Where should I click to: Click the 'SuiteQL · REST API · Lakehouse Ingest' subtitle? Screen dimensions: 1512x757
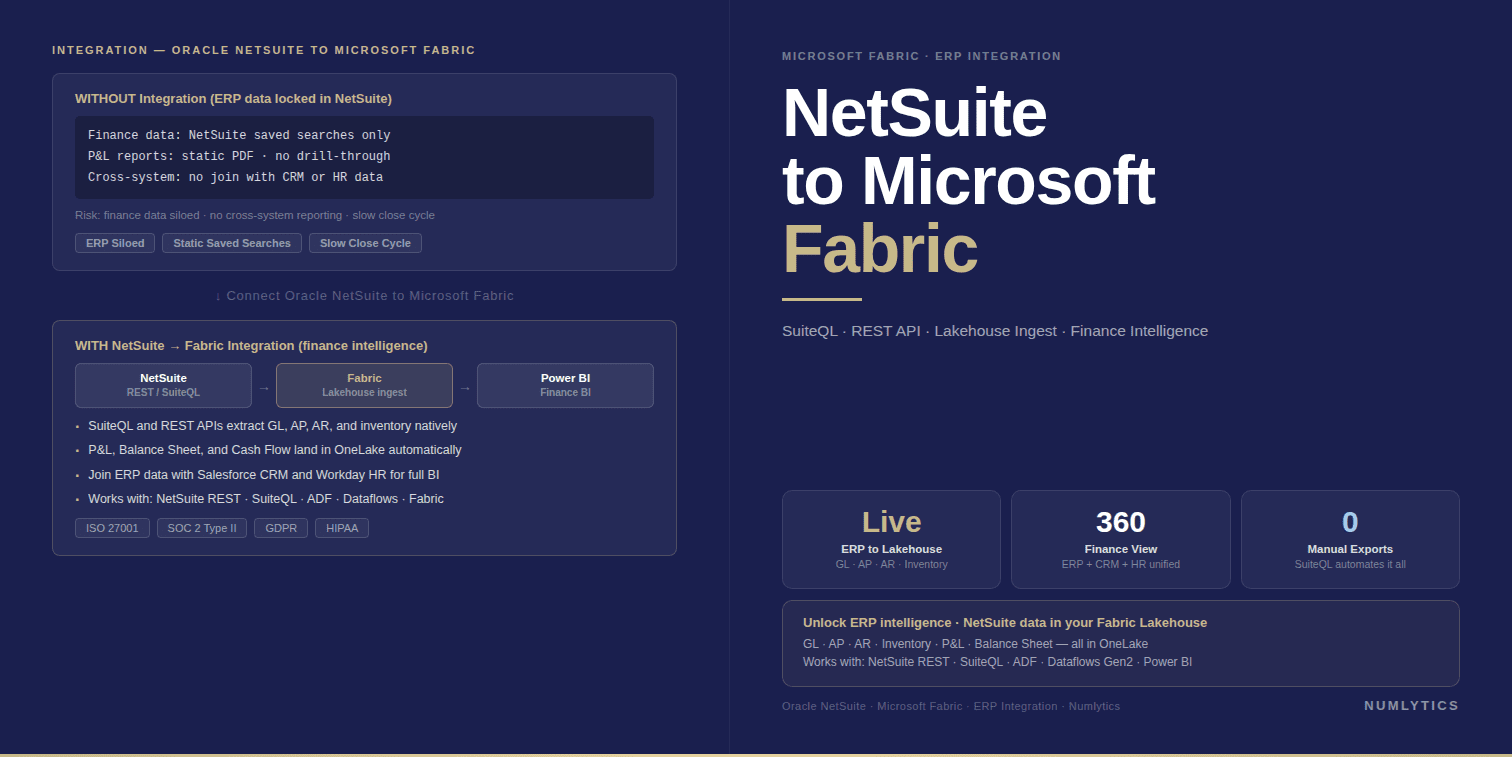(x=995, y=331)
